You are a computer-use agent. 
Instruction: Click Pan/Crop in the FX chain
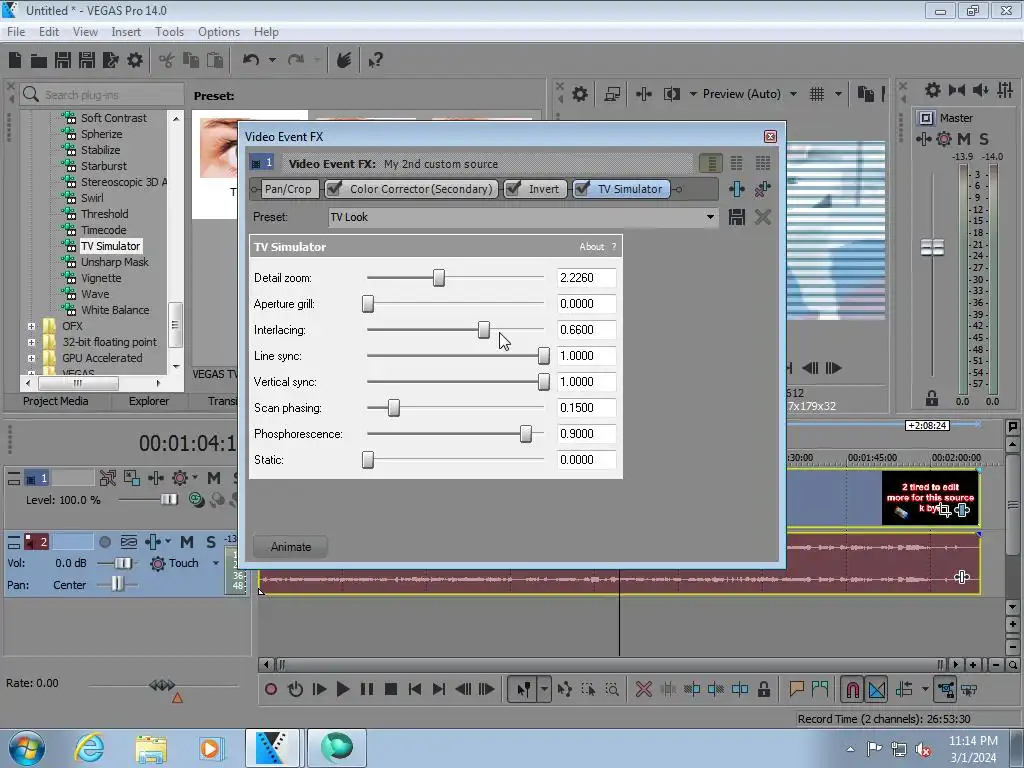[288, 189]
